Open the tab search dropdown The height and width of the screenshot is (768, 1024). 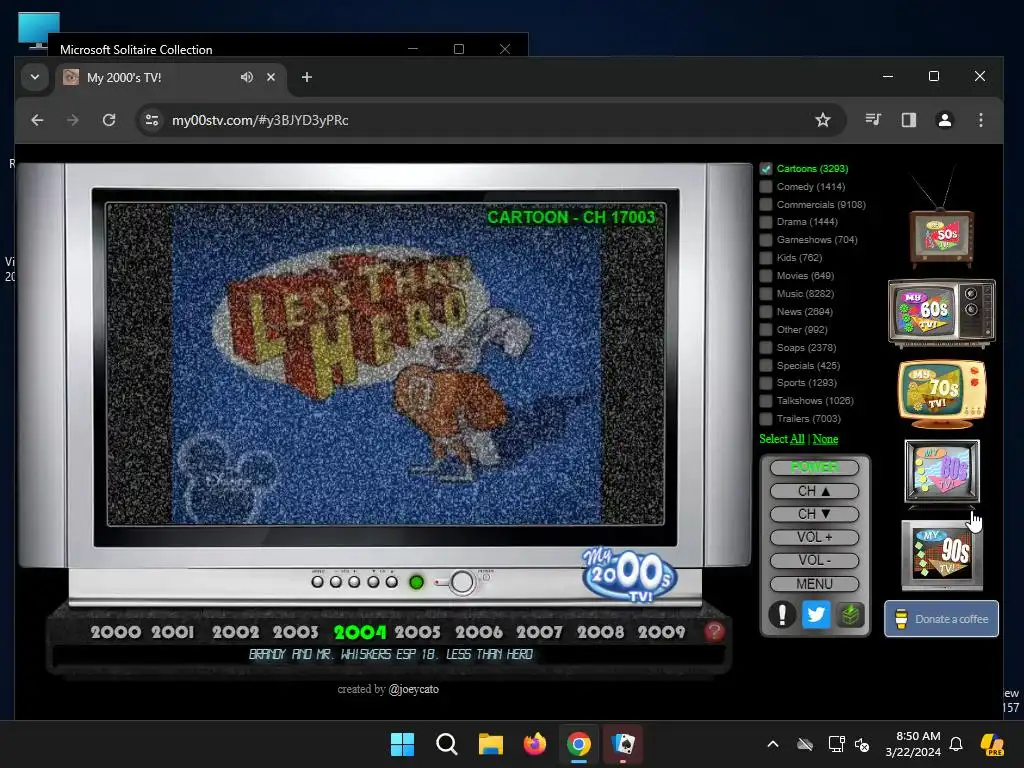coord(35,77)
